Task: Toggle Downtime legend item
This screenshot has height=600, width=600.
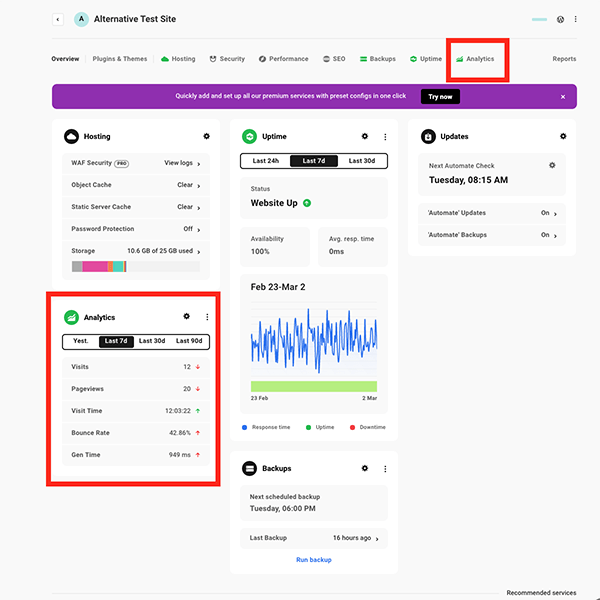Action: pos(367,427)
